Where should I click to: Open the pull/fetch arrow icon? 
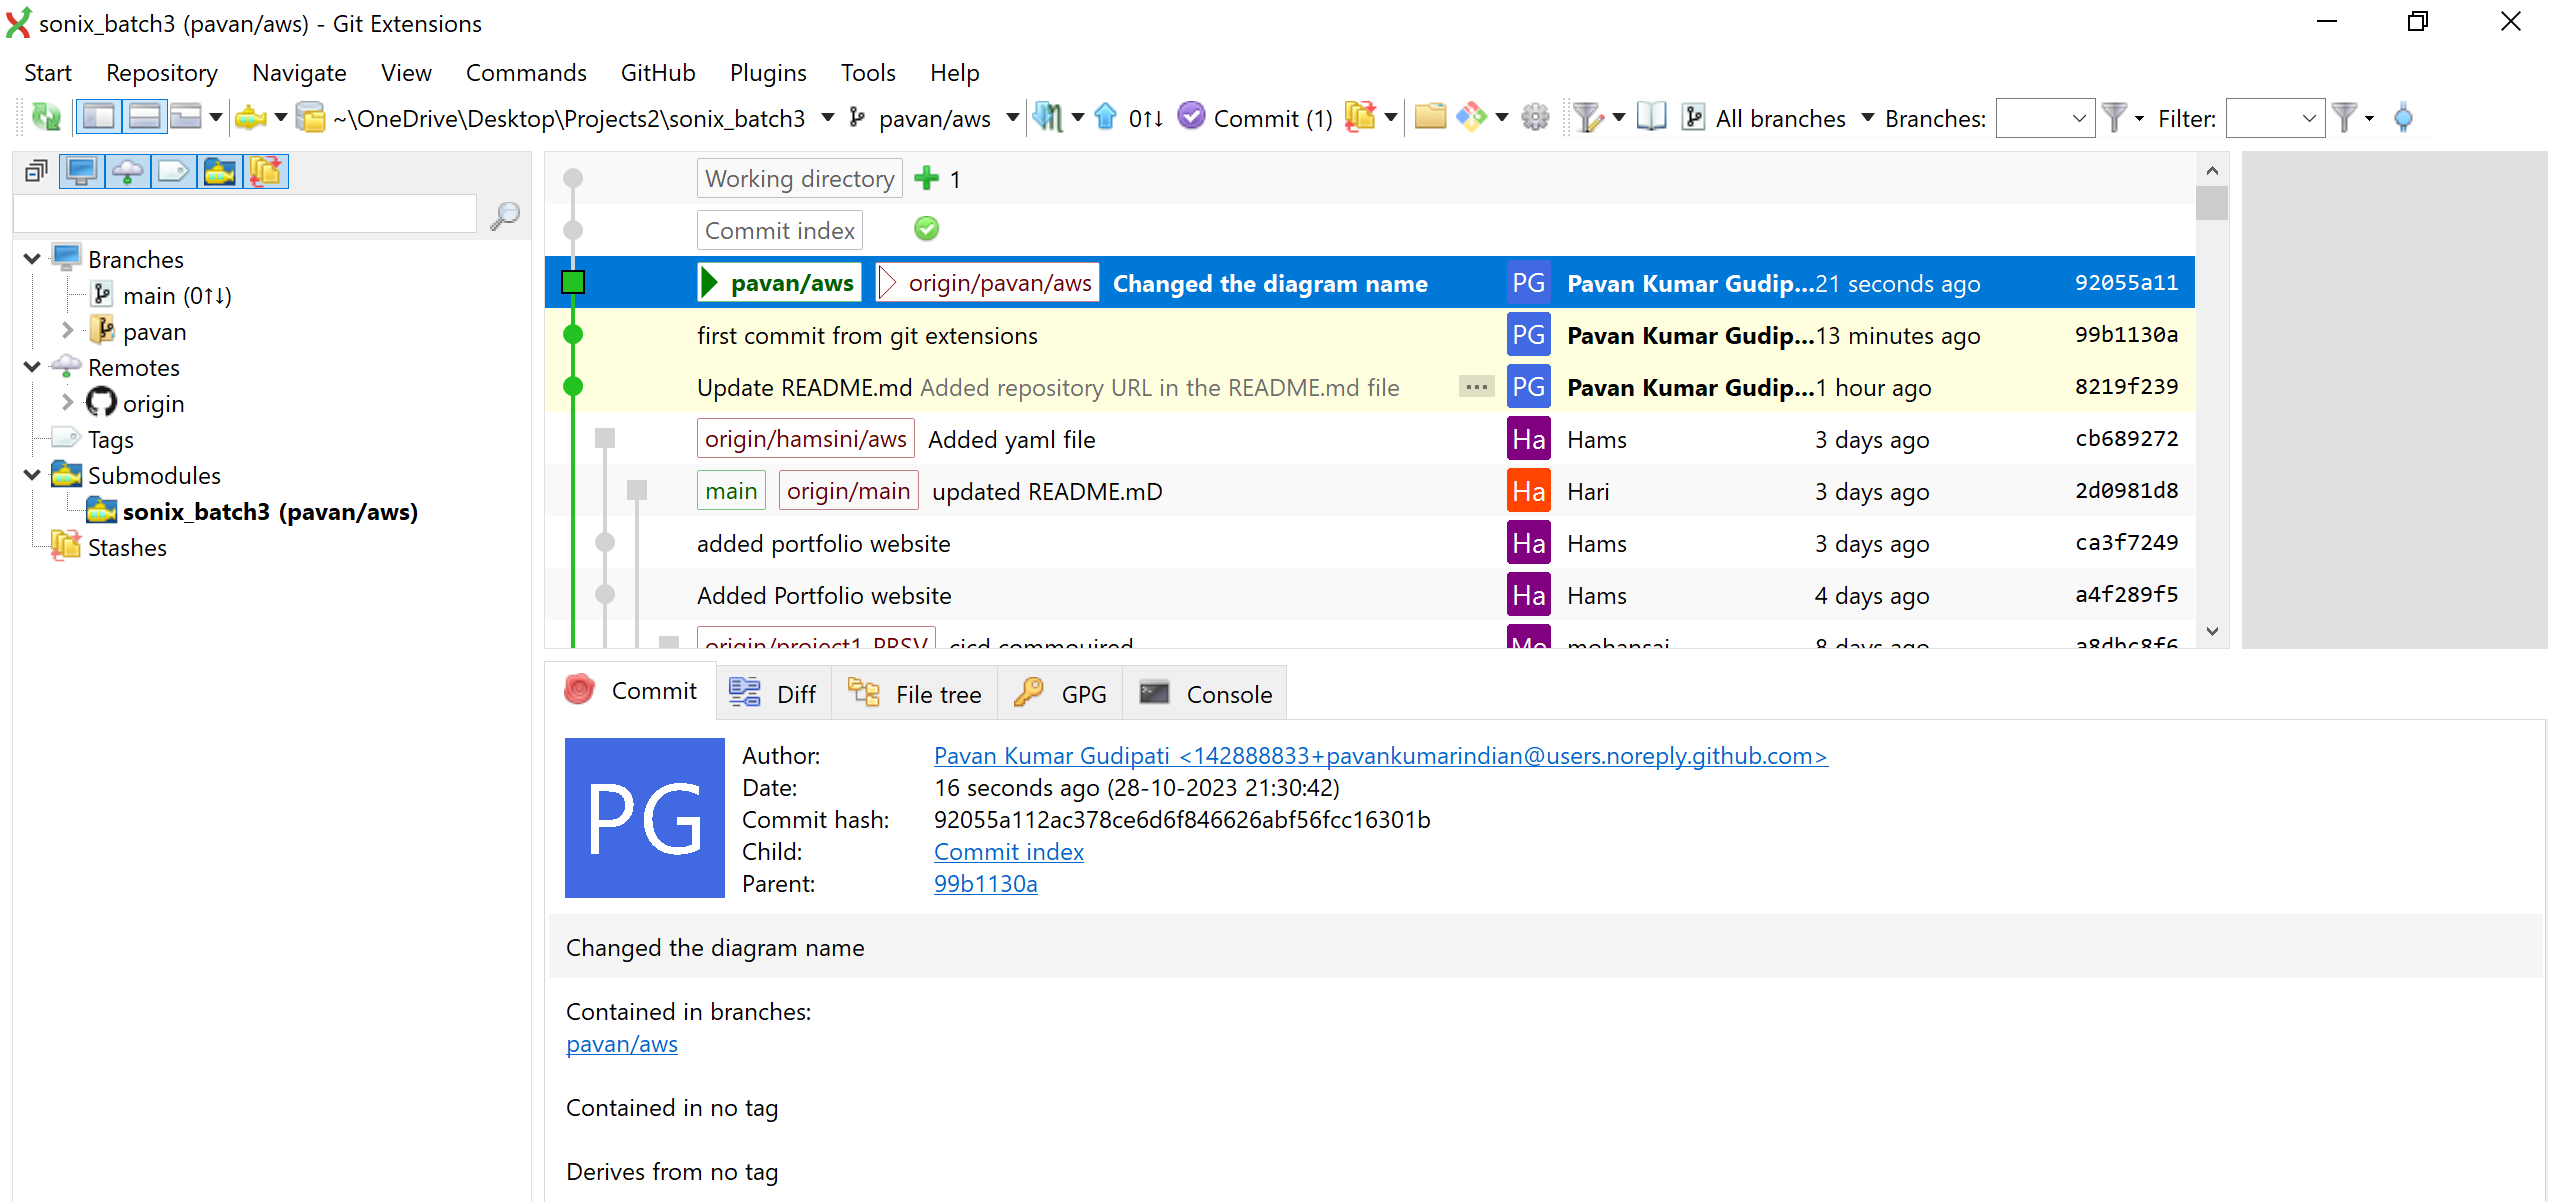tap(1047, 118)
